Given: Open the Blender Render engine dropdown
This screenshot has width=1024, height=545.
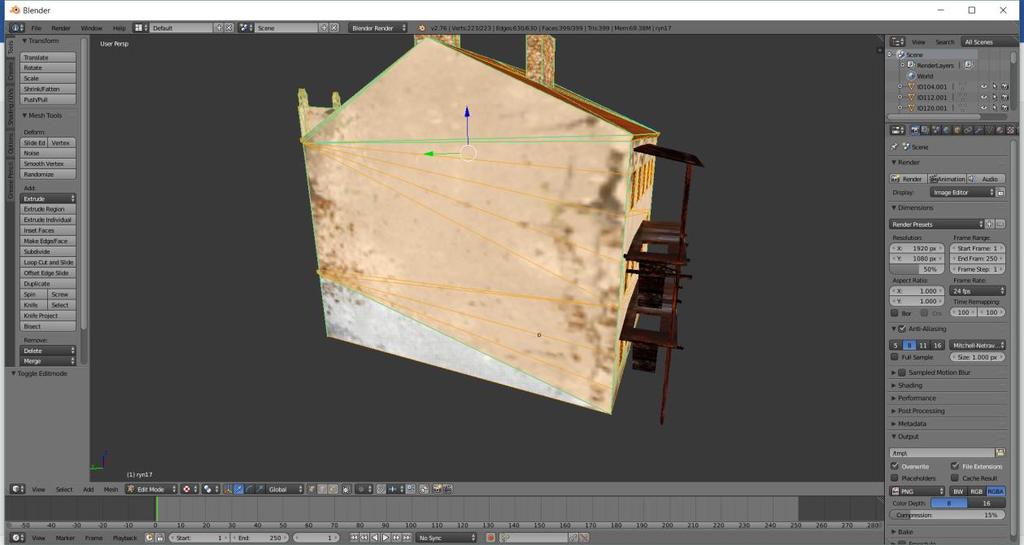Looking at the screenshot, I should [378, 28].
